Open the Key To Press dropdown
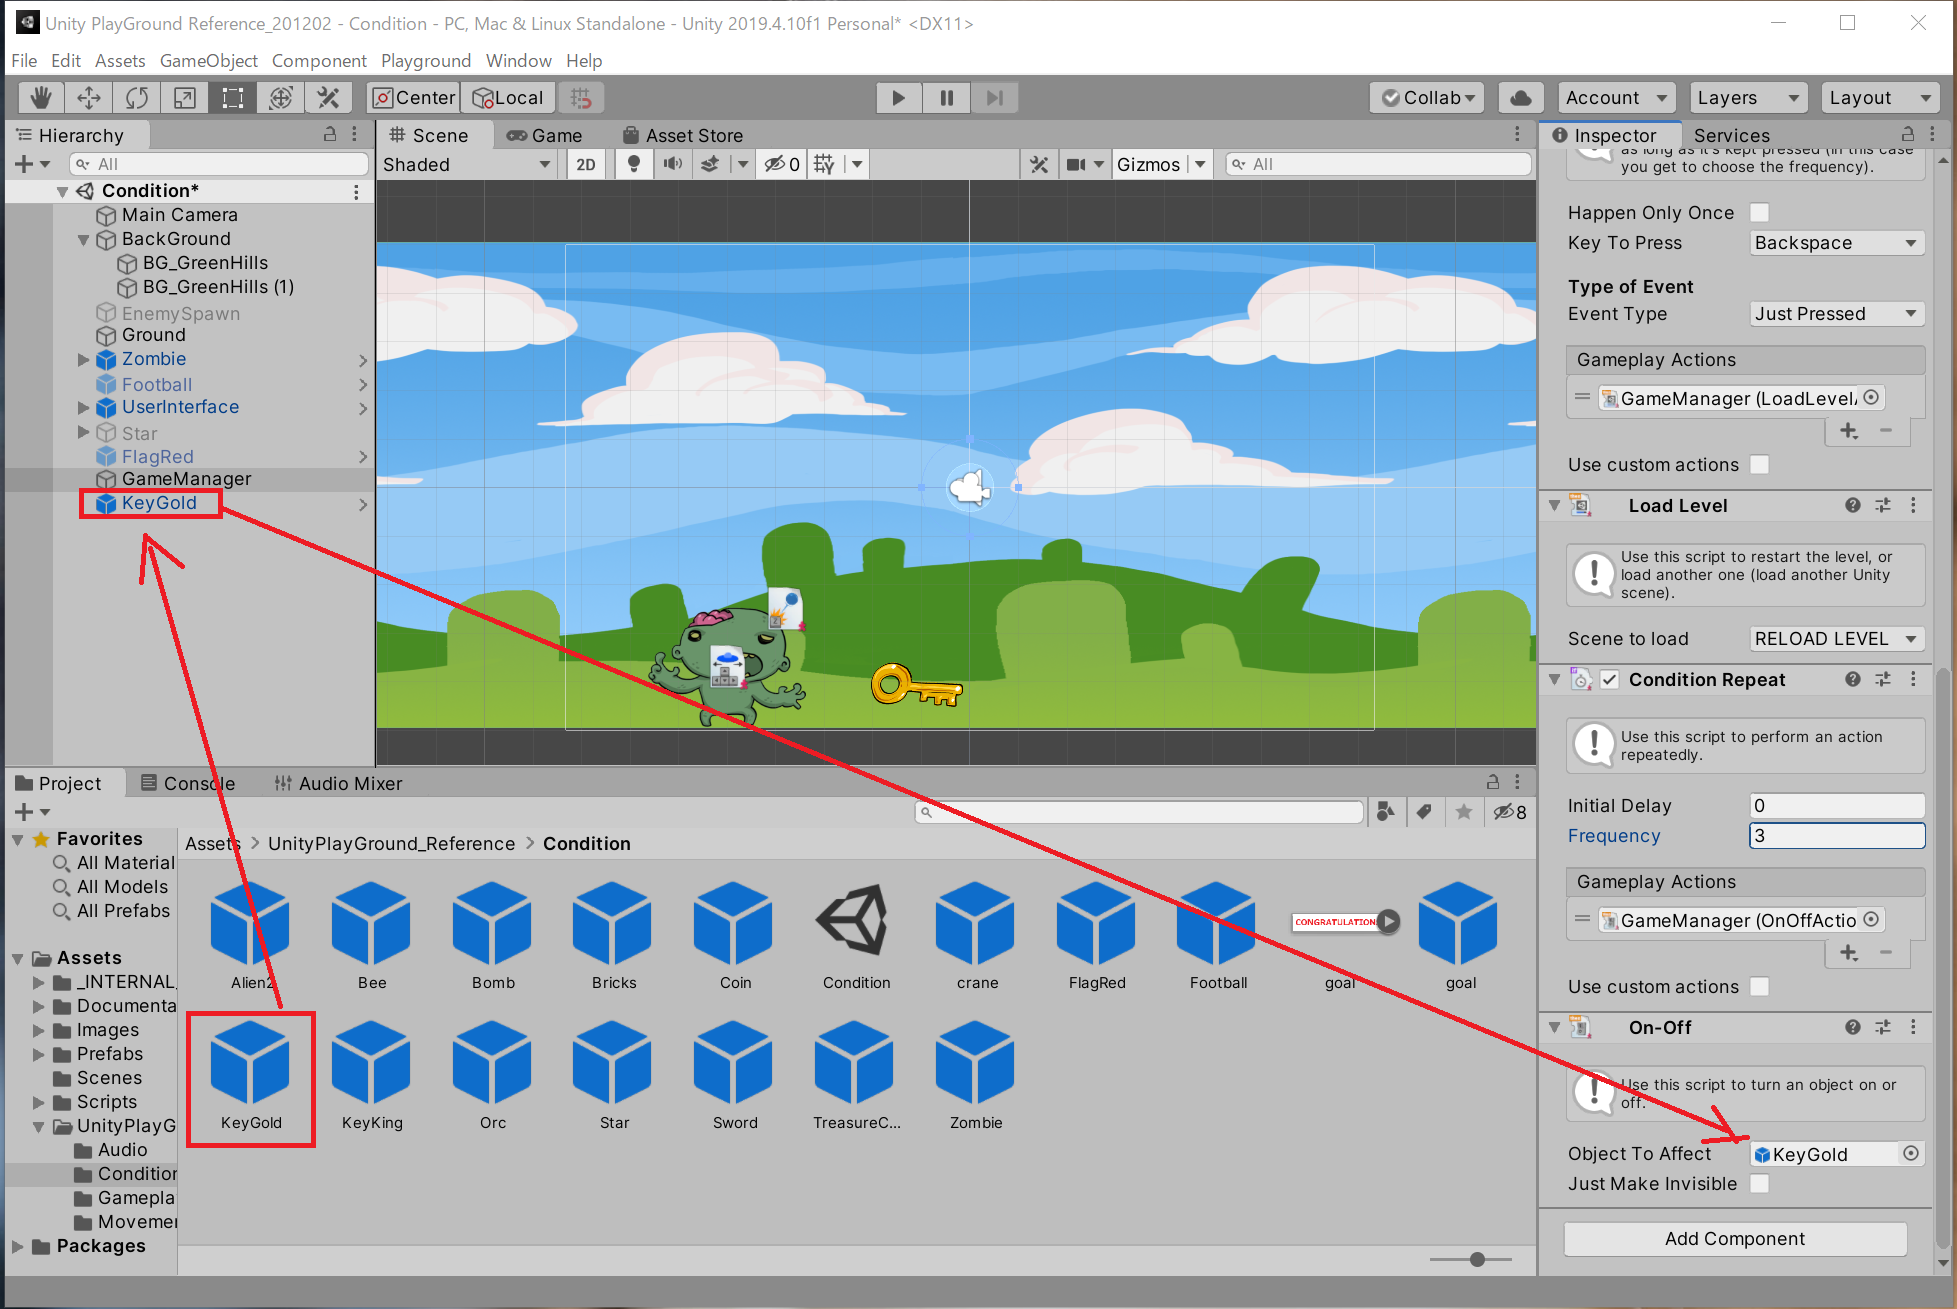Screen dimensions: 1957x1309 (1836, 243)
